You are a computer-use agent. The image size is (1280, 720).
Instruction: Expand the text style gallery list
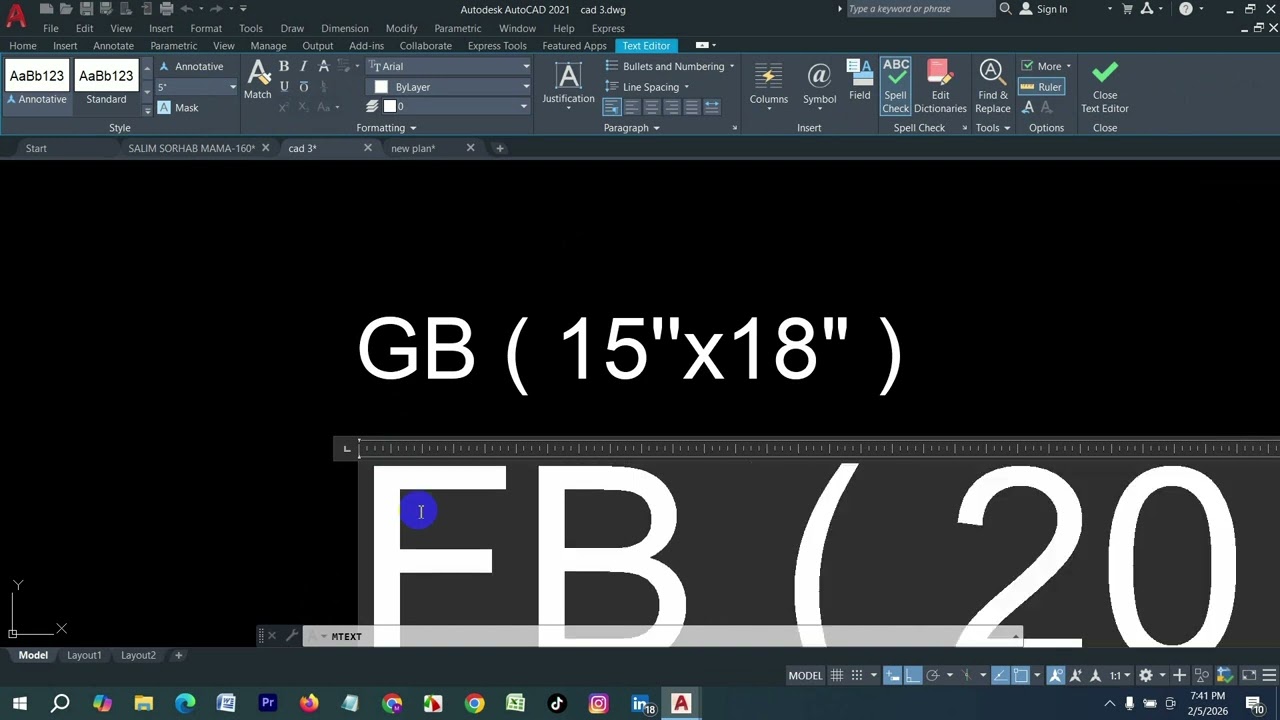point(147,110)
